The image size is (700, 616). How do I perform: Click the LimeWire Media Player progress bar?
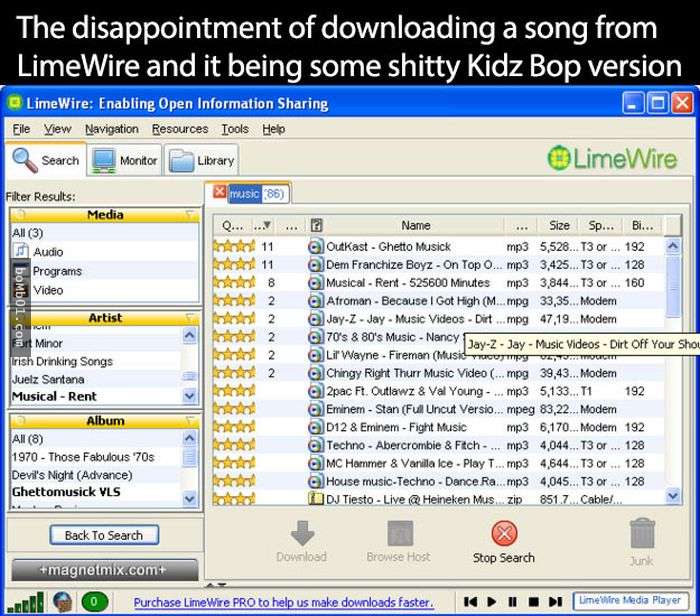point(630,601)
